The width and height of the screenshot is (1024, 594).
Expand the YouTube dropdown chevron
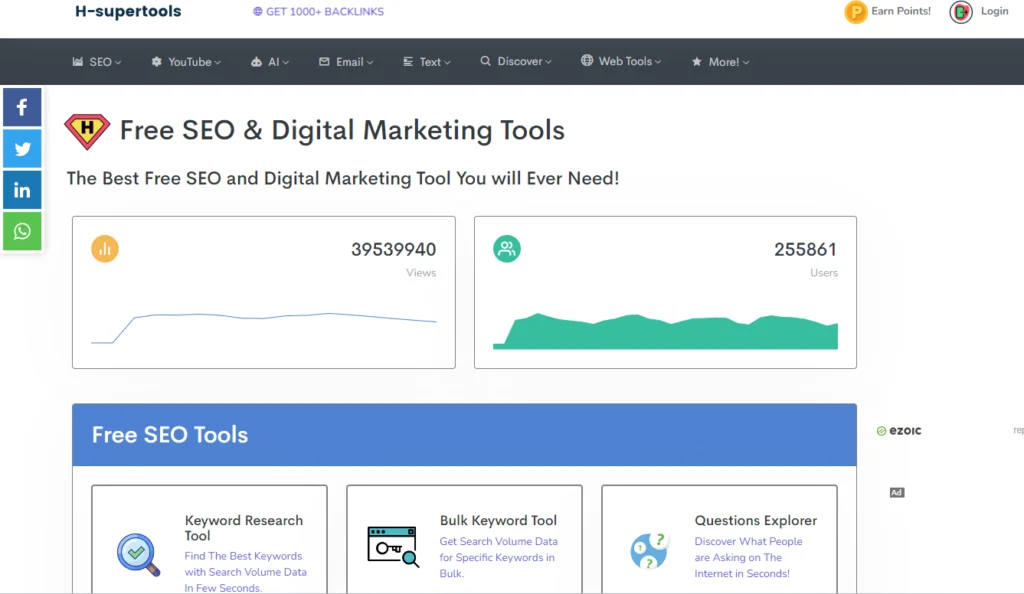(217, 63)
